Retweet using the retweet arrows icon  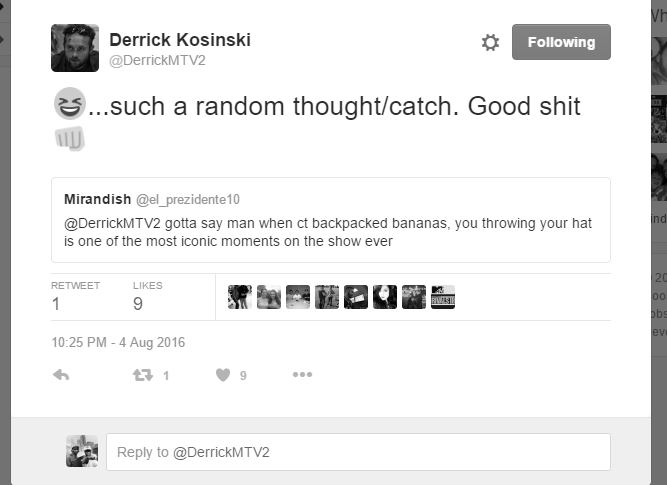click(x=143, y=375)
